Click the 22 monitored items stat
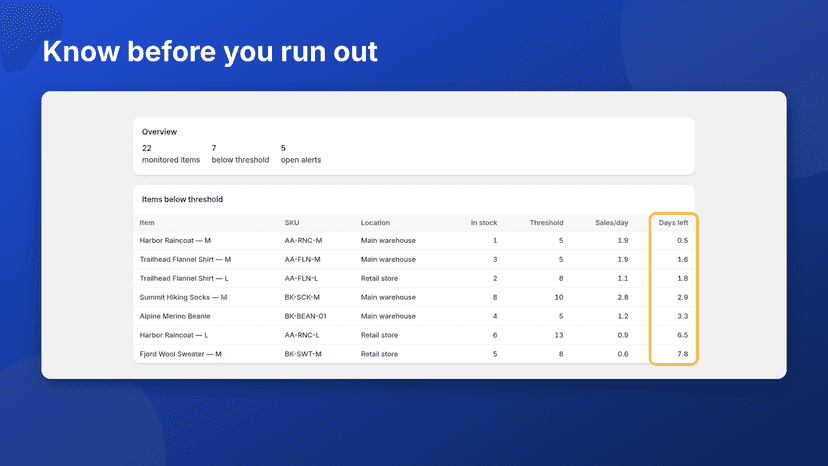Viewport: 828px width, 466px height. (171, 154)
